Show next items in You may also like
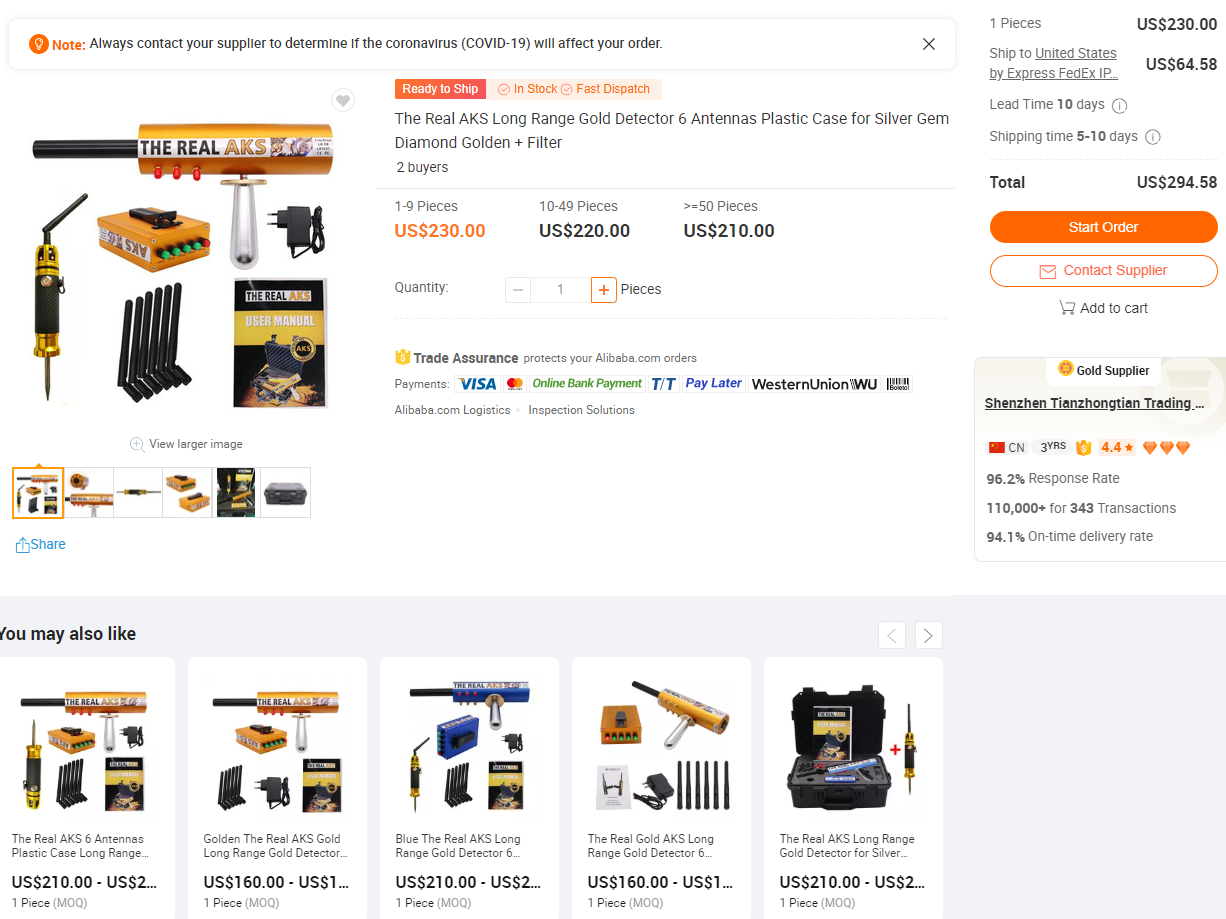The height and width of the screenshot is (919, 1226). tap(929, 635)
